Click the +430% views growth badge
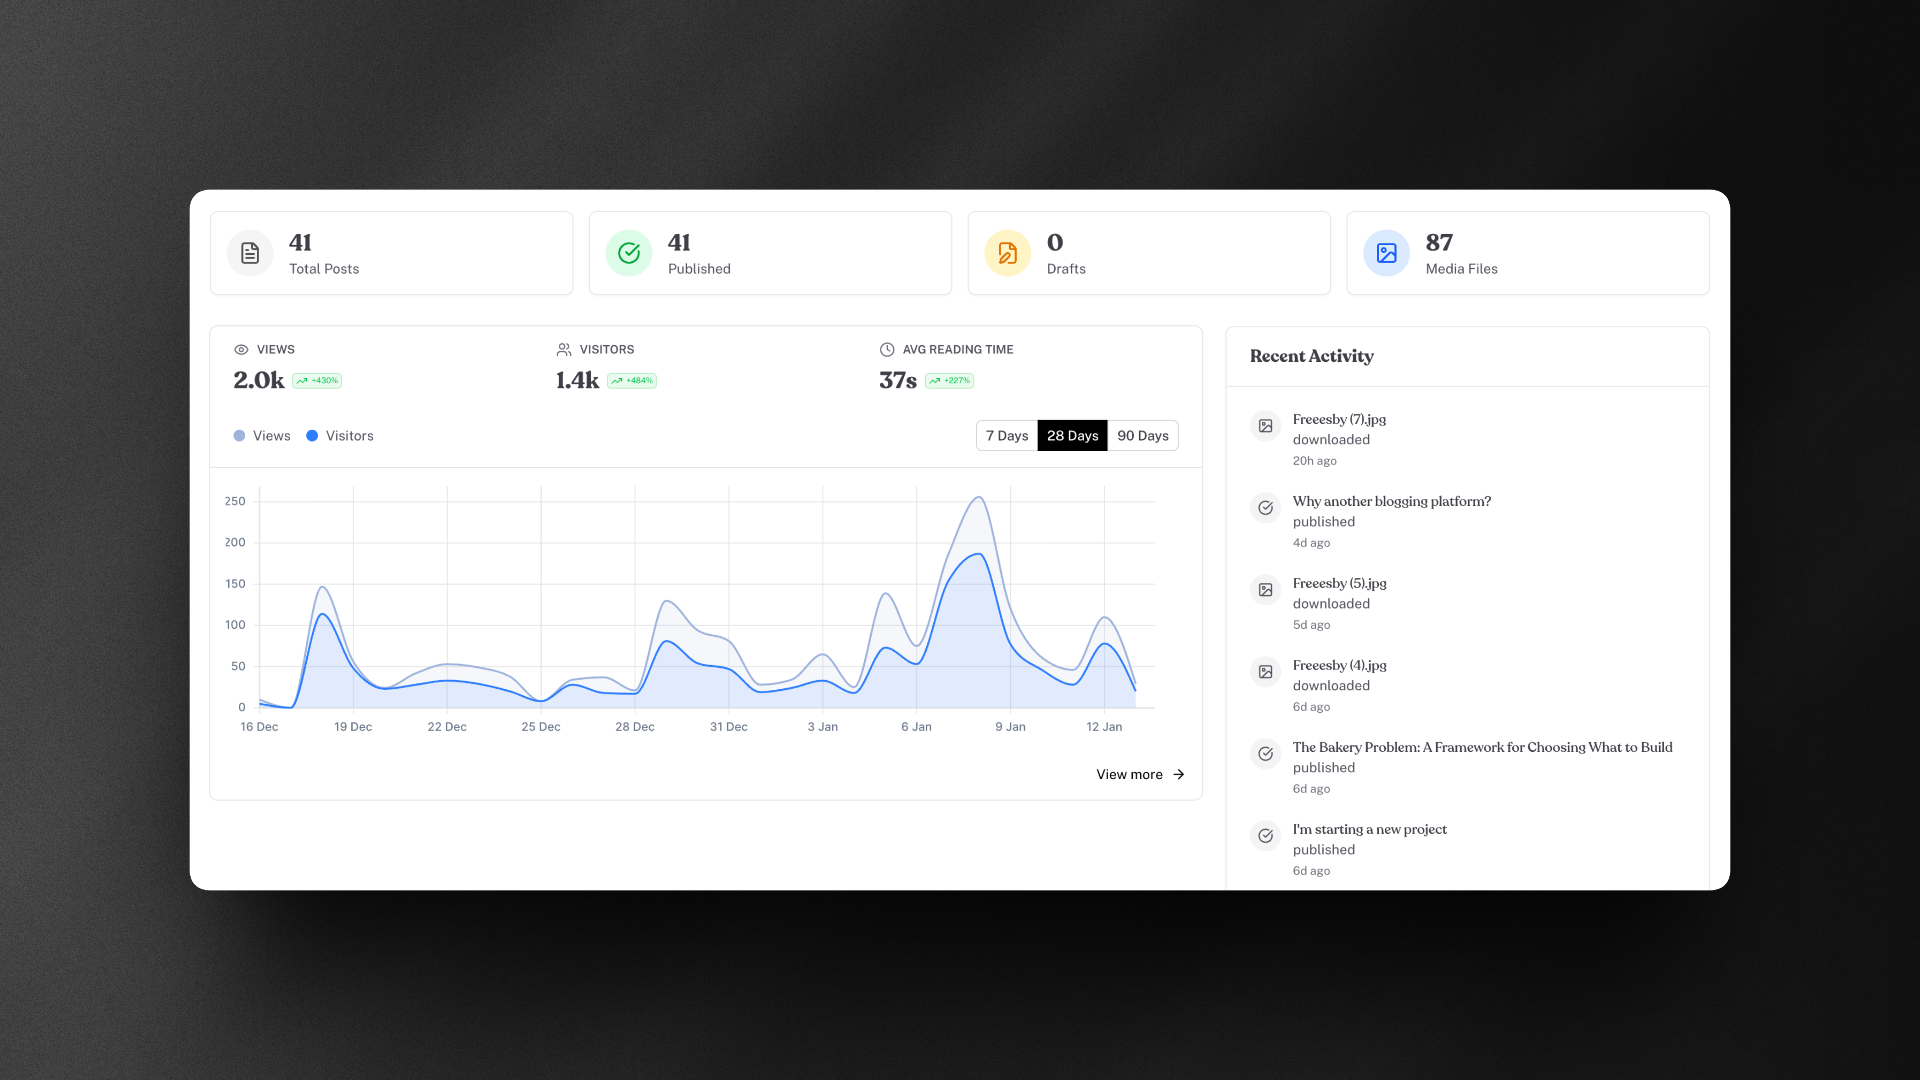This screenshot has height=1080, width=1920. tap(317, 381)
